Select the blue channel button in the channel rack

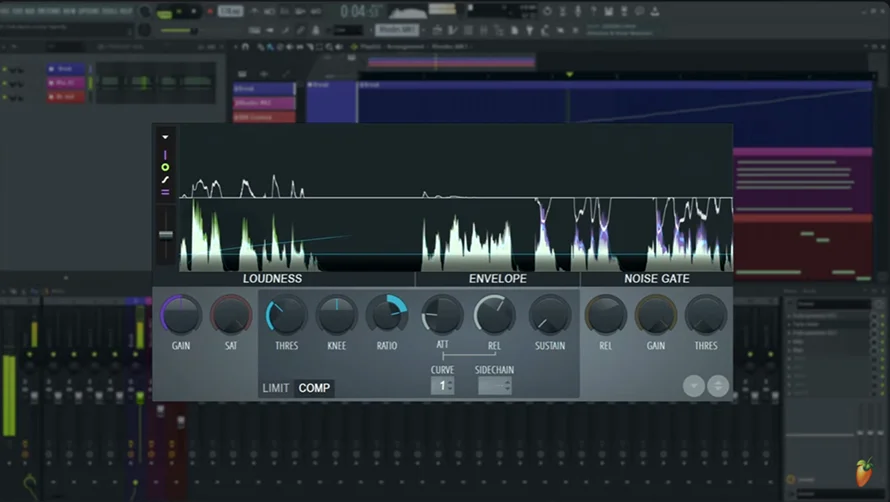click(65, 69)
